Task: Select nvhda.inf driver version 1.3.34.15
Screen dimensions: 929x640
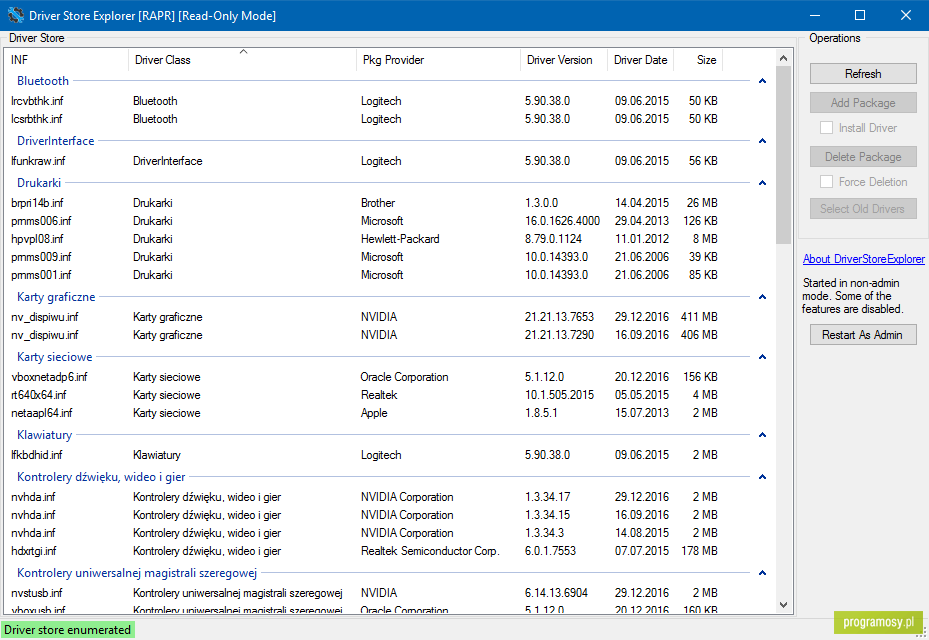Action: click(364, 515)
